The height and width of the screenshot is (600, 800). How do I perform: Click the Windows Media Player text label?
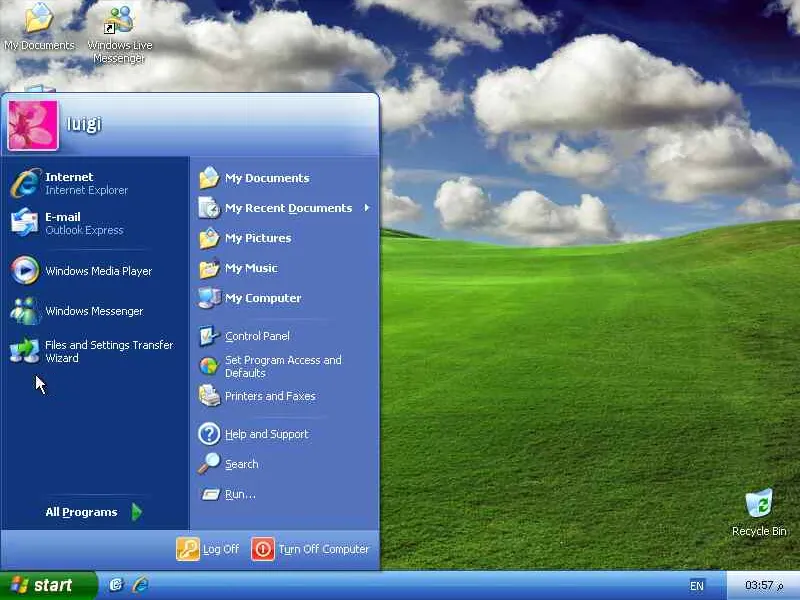tap(98, 271)
